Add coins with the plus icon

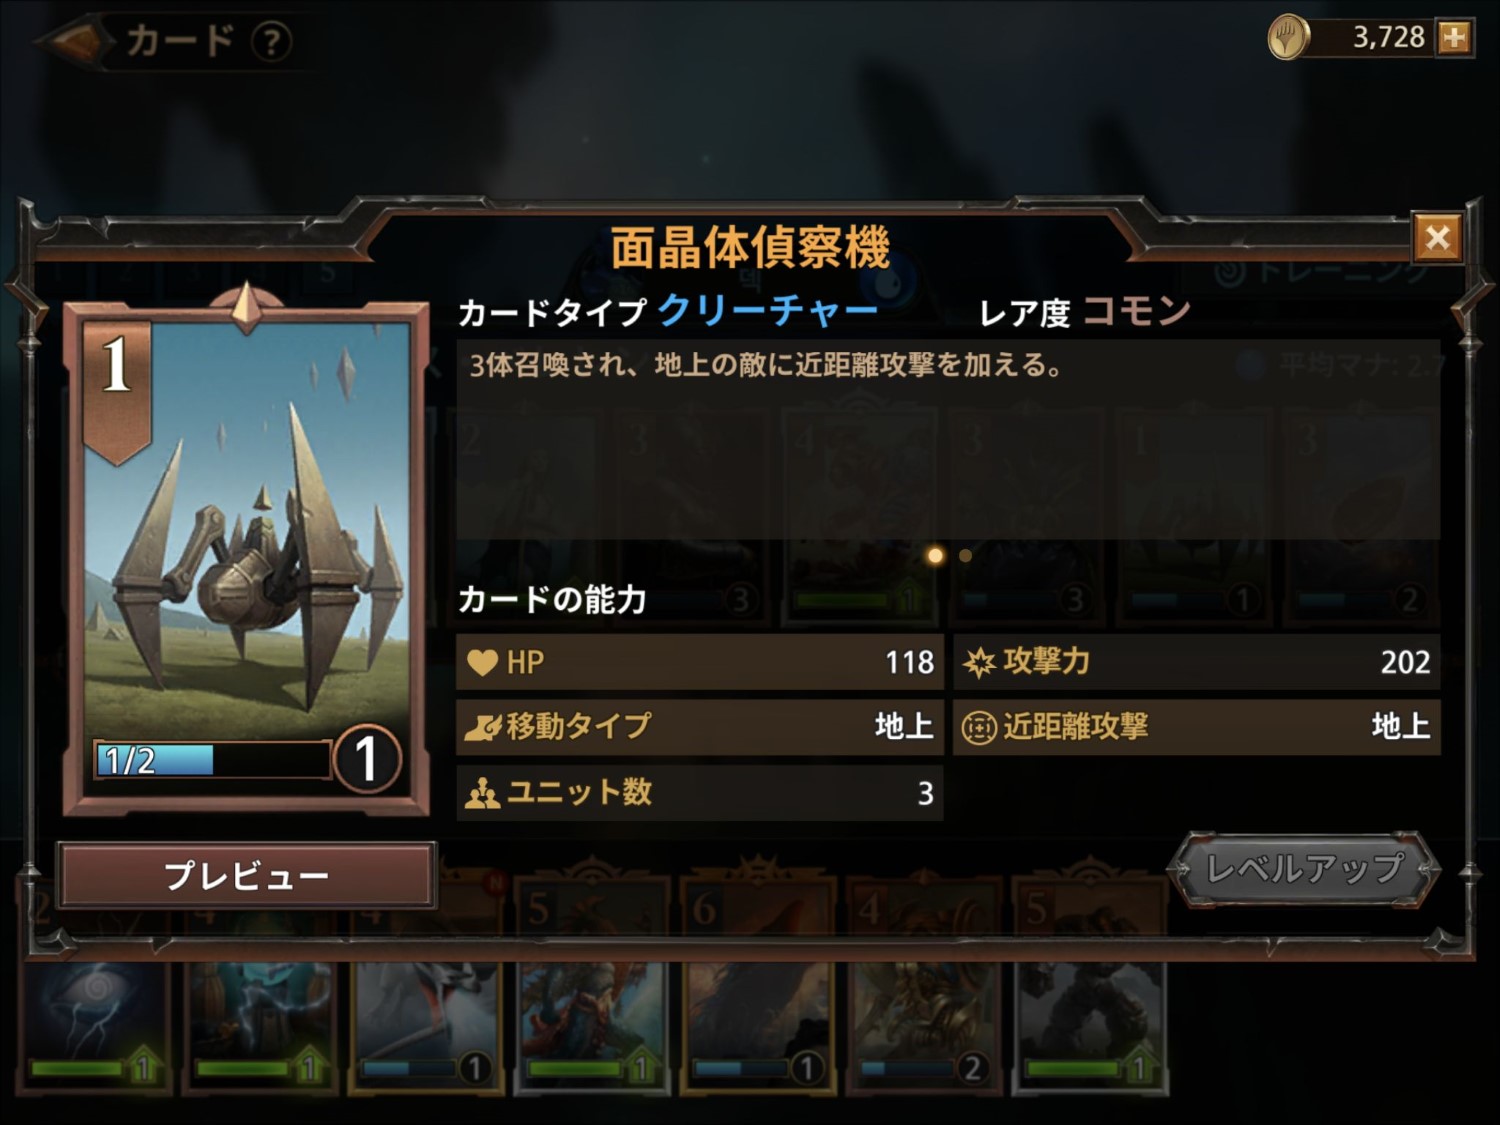(1454, 38)
